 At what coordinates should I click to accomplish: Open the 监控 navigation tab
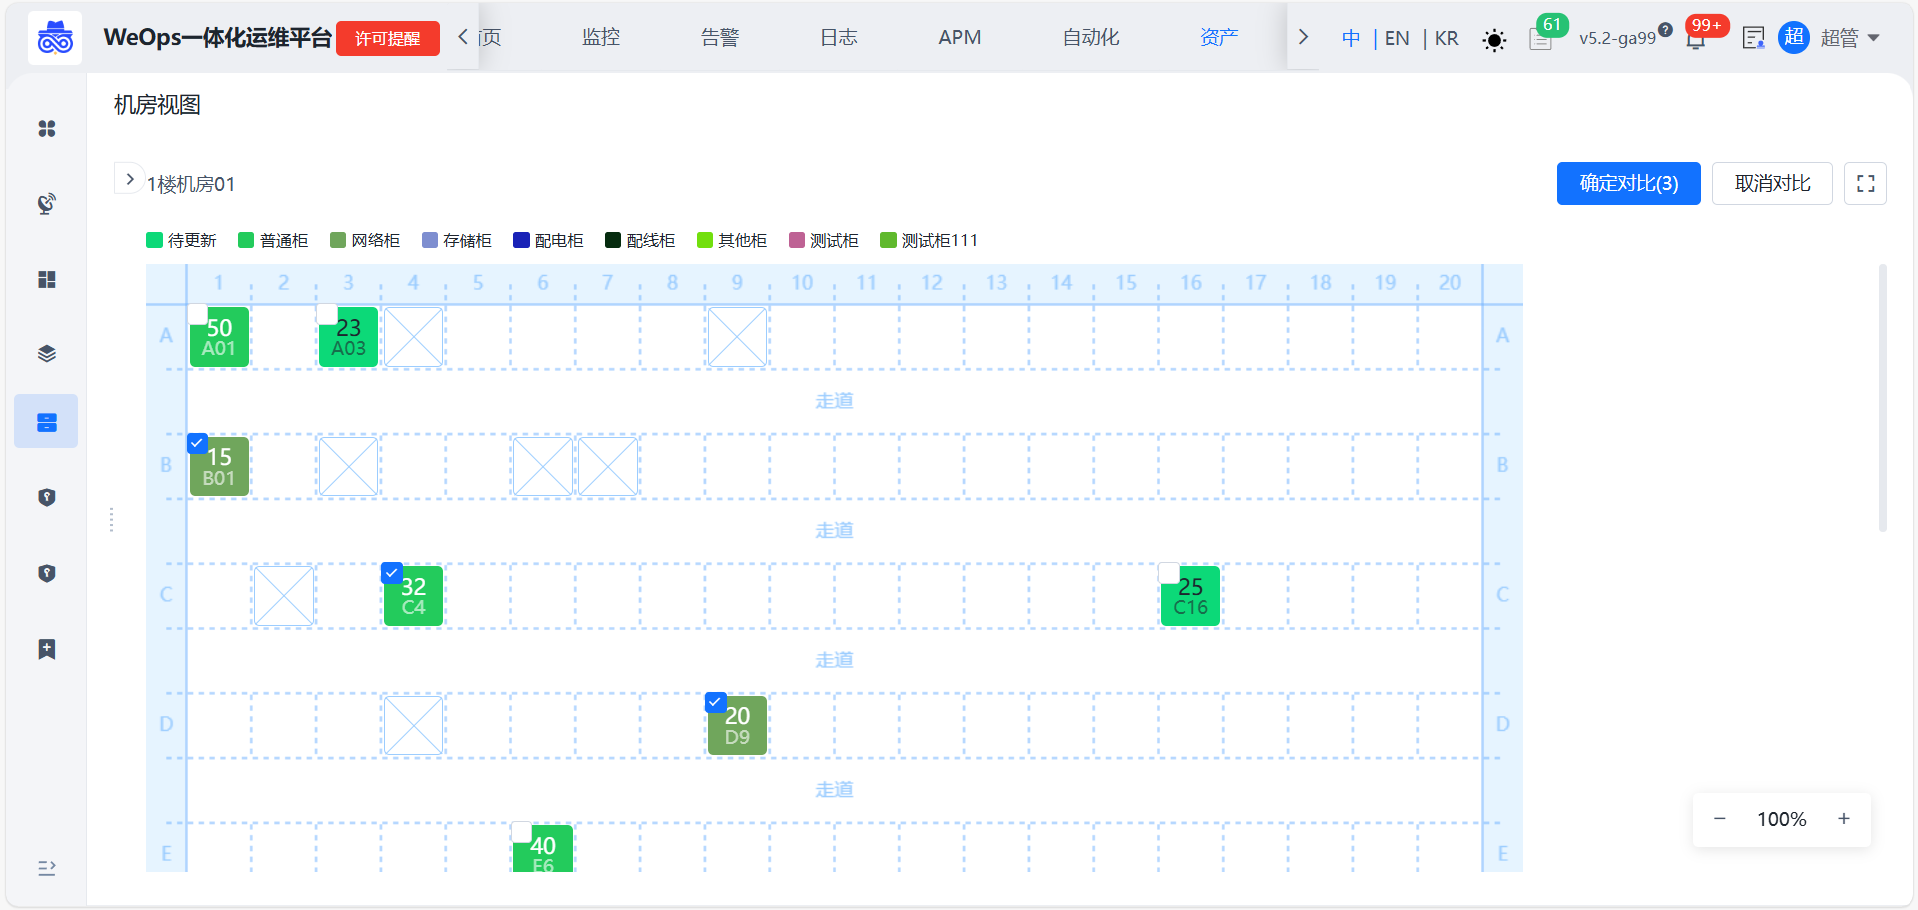(601, 38)
